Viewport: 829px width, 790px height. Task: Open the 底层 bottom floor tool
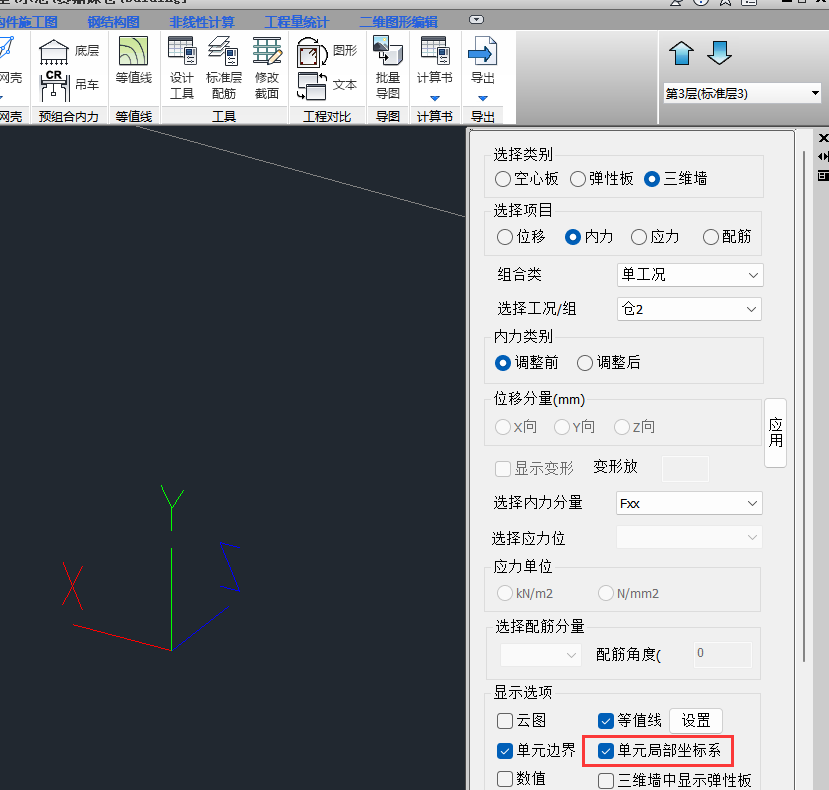tap(69, 51)
